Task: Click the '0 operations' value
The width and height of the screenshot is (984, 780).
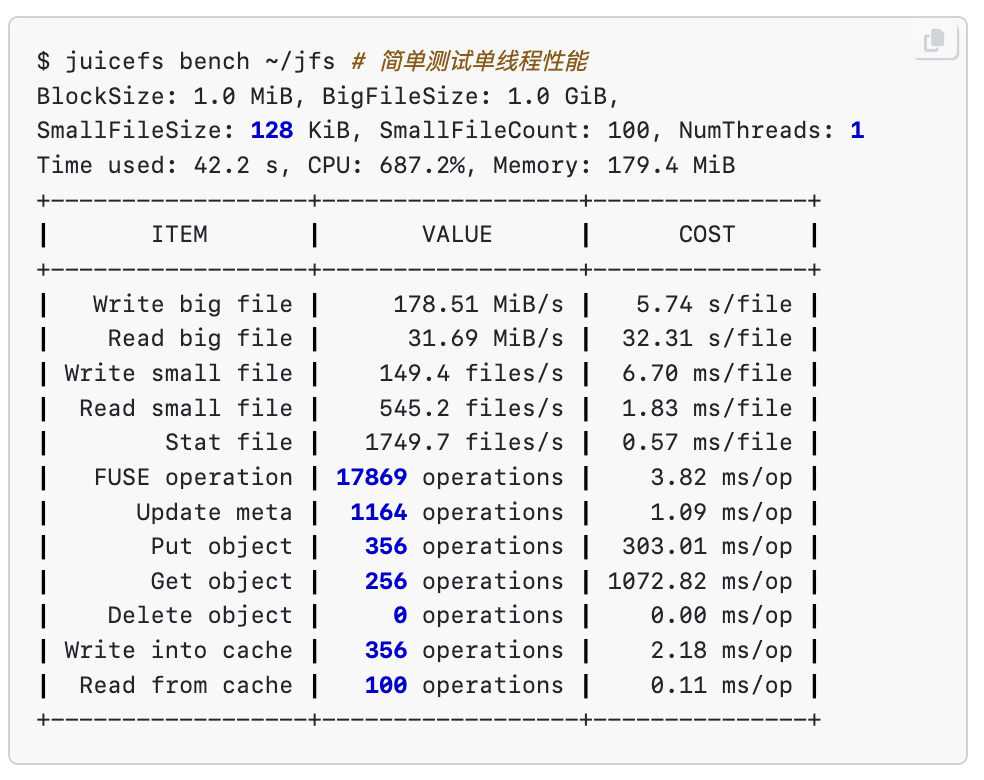Action: (x=478, y=616)
